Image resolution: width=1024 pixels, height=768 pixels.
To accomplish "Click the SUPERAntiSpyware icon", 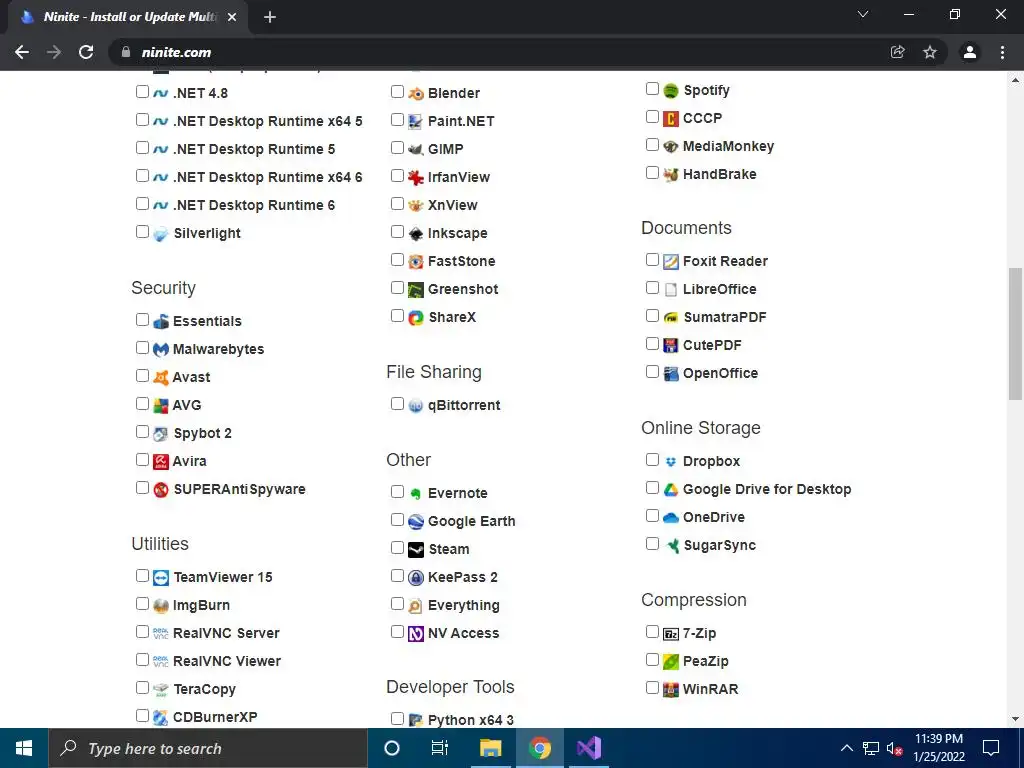I will tap(161, 490).
